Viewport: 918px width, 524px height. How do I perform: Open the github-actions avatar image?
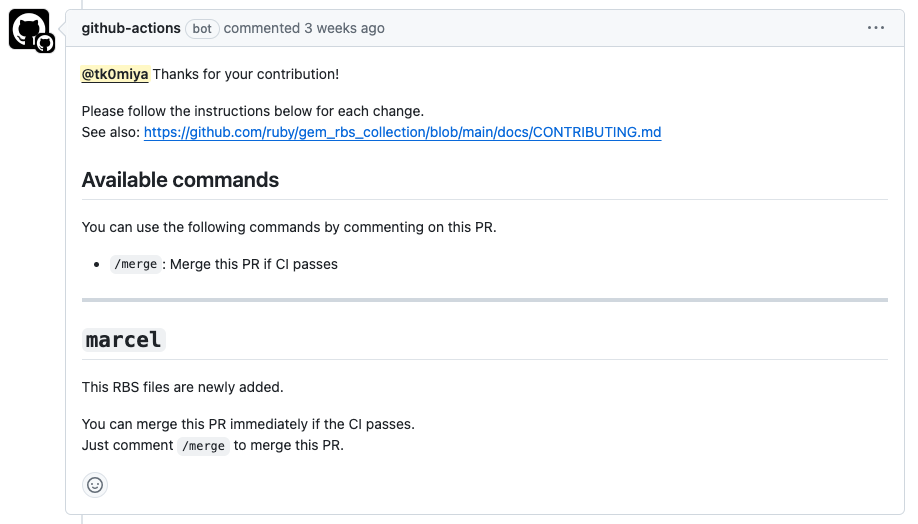pos(29,29)
